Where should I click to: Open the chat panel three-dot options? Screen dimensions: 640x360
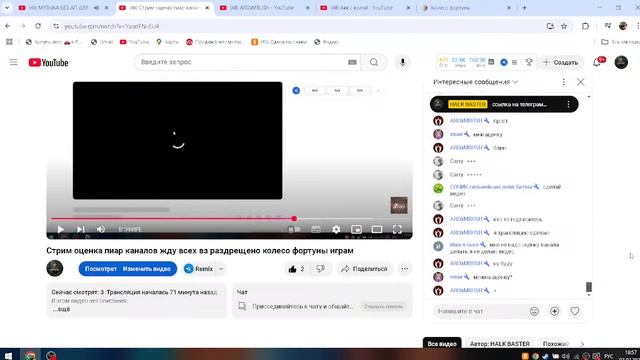click(x=564, y=82)
